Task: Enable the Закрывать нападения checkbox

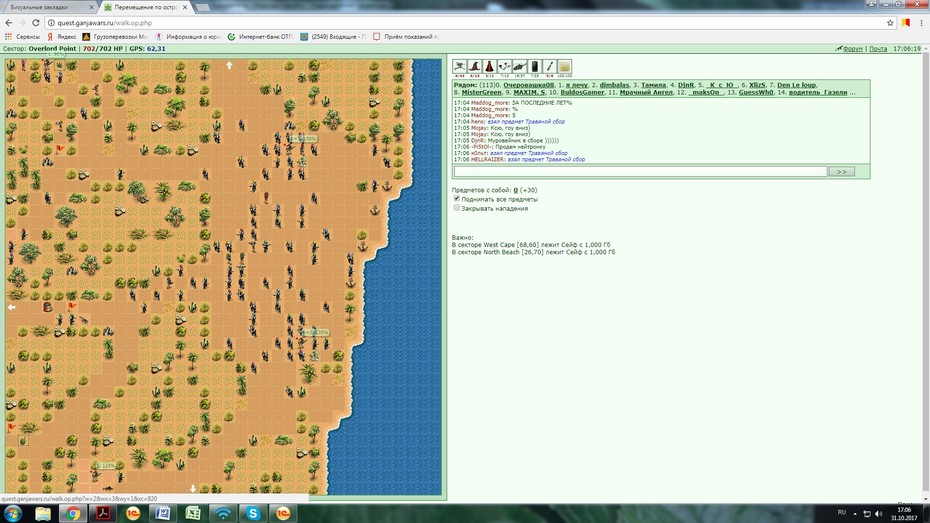Action: pyautogui.click(x=457, y=208)
